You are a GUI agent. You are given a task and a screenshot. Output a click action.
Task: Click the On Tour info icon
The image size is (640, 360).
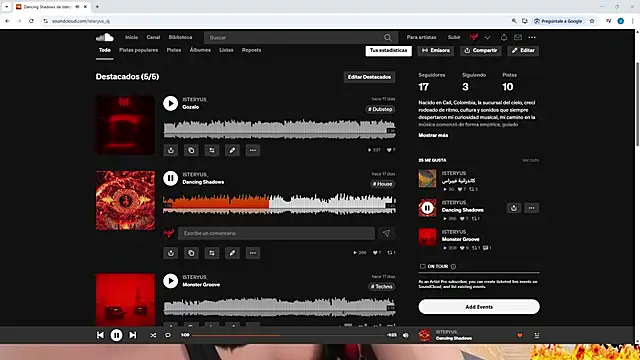(453, 267)
